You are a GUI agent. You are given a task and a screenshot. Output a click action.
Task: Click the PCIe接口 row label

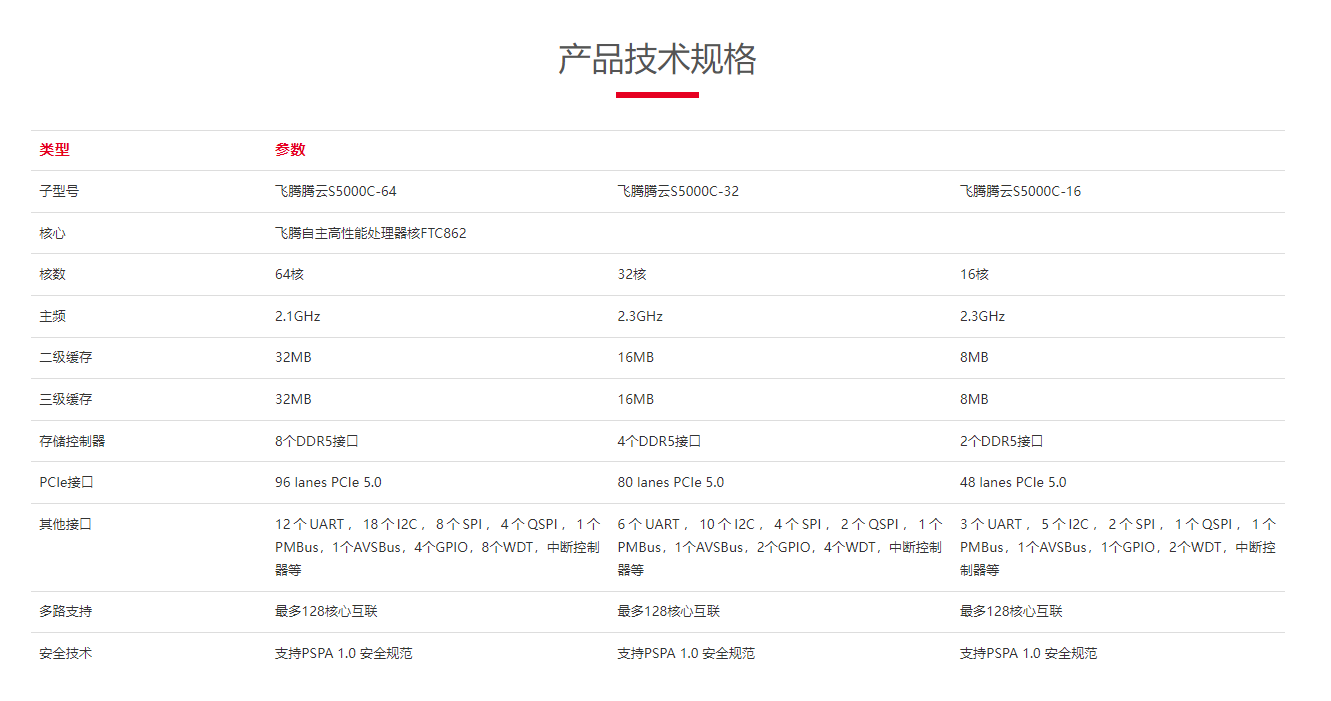pyautogui.click(x=66, y=482)
